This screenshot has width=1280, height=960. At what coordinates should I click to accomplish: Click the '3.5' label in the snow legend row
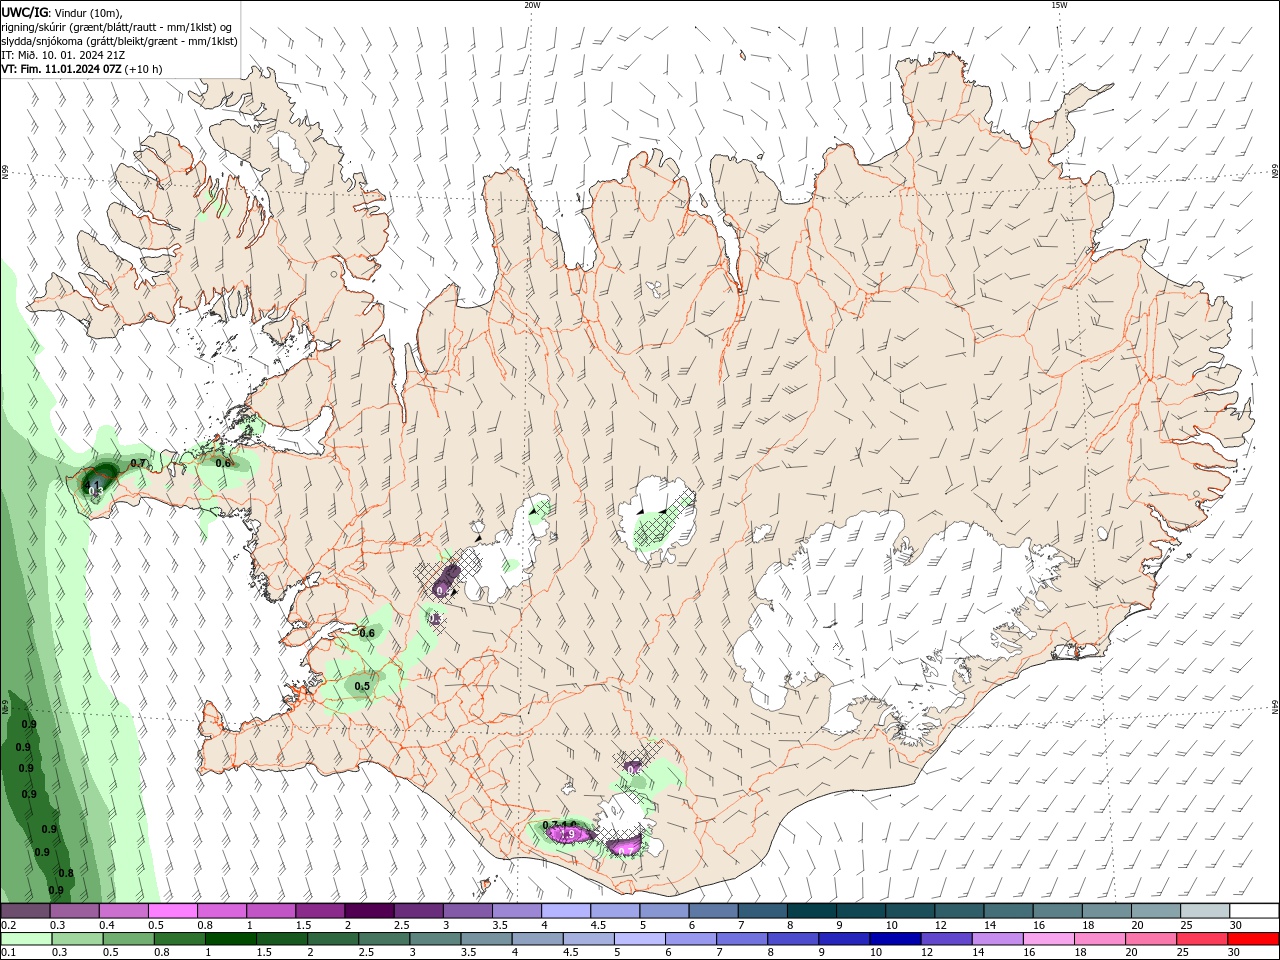[500, 925]
